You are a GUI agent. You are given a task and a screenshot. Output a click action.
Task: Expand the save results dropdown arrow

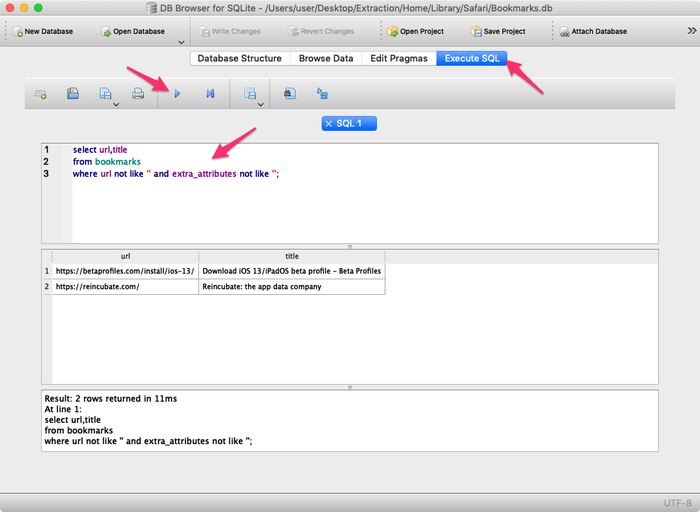(x=261, y=105)
